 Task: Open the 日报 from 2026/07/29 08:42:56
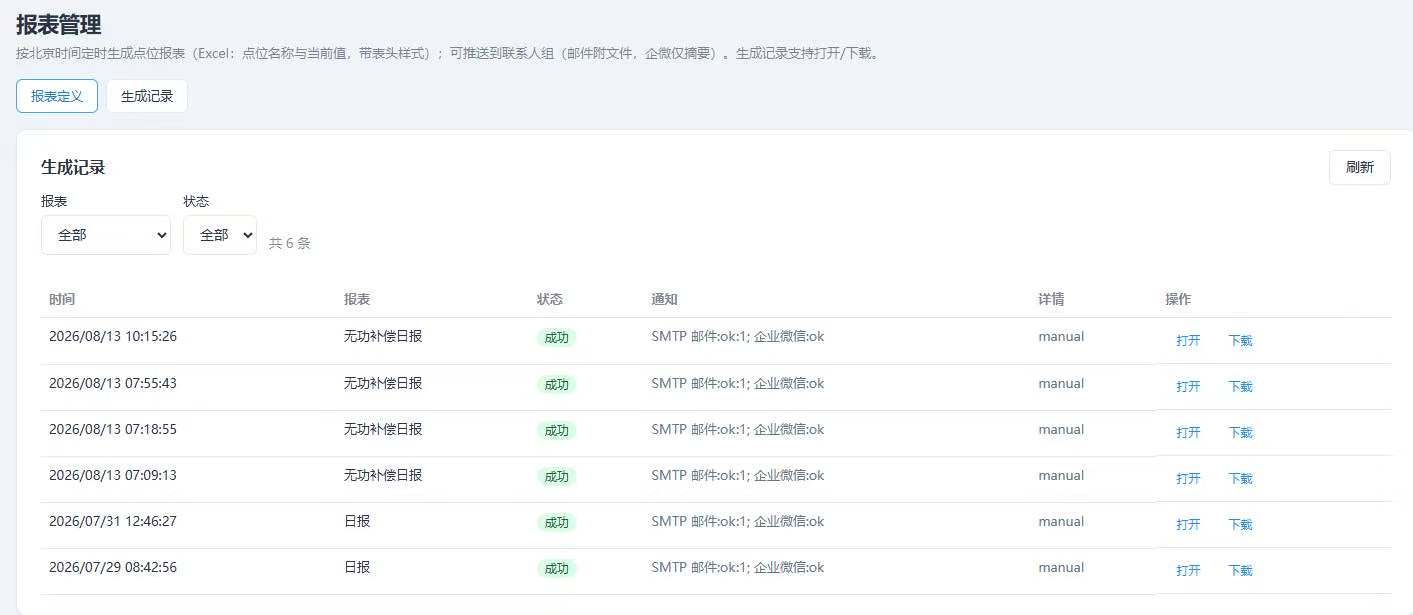click(1188, 570)
